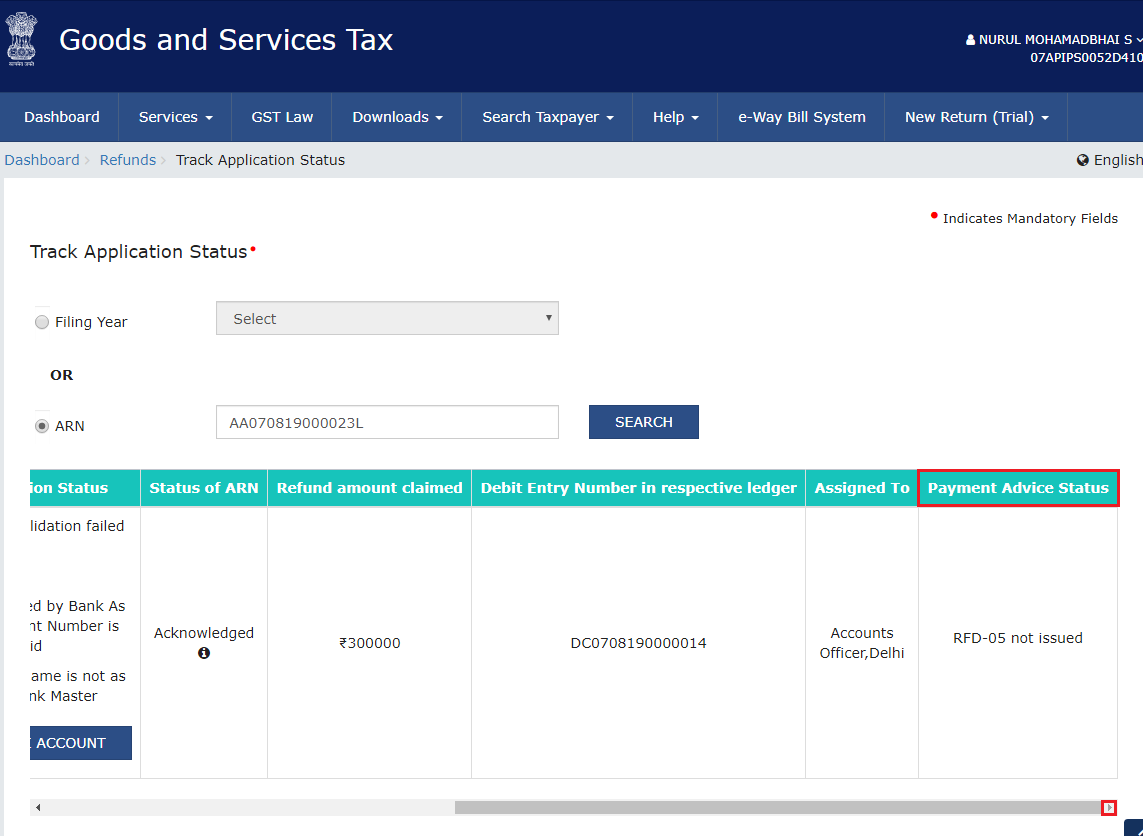Expand the Downloads menu

tap(397, 117)
